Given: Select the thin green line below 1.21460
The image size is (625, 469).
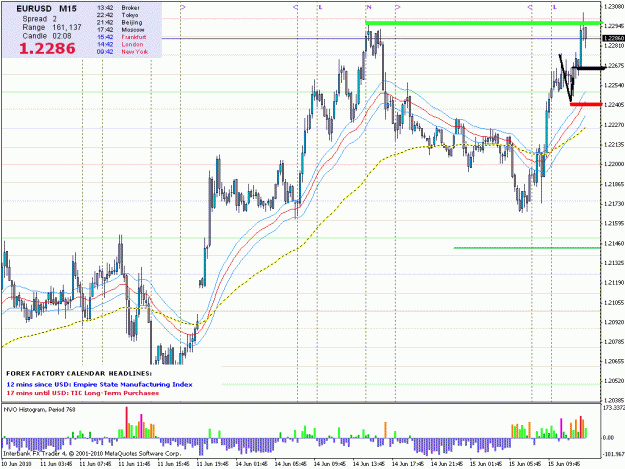Looking at the screenshot, I should click(527, 248).
